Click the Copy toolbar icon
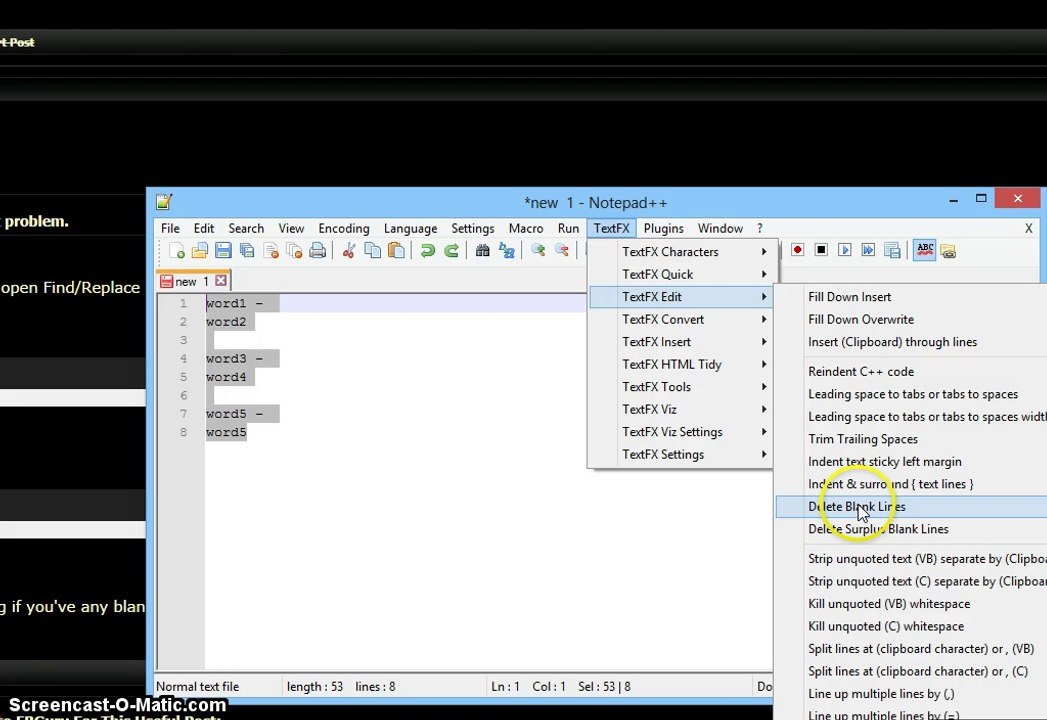This screenshot has height=720, width=1047. (373, 250)
